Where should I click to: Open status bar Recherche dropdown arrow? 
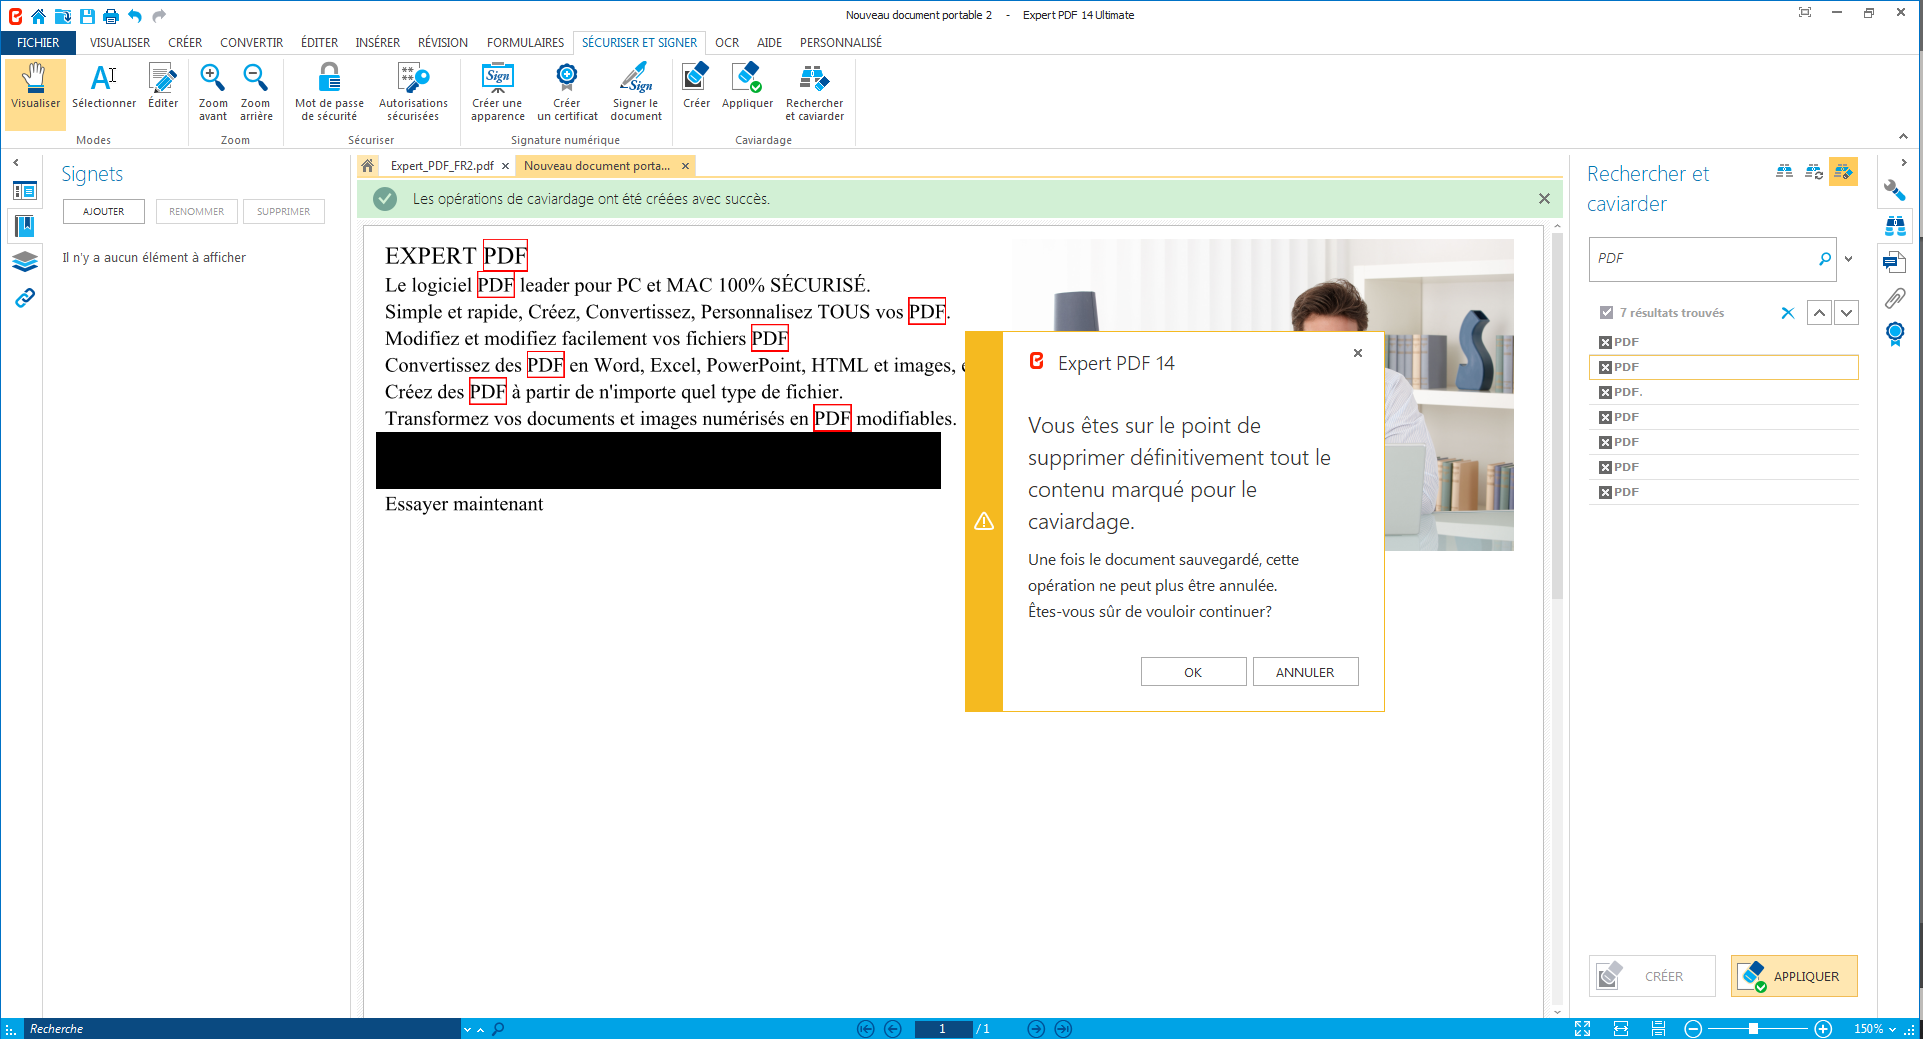(x=467, y=1029)
